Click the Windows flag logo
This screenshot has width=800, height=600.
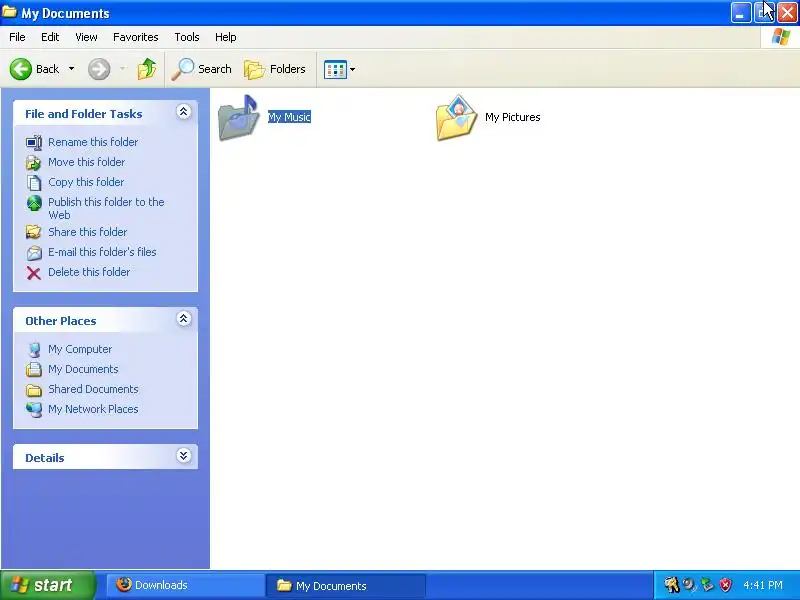[781, 37]
